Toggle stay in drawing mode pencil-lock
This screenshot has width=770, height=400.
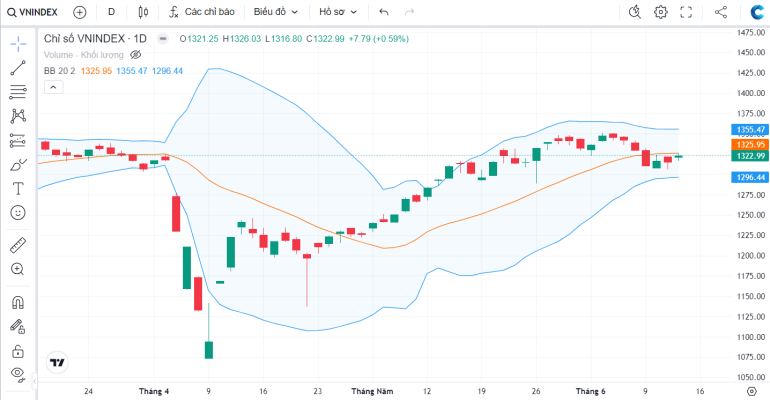(x=18, y=326)
